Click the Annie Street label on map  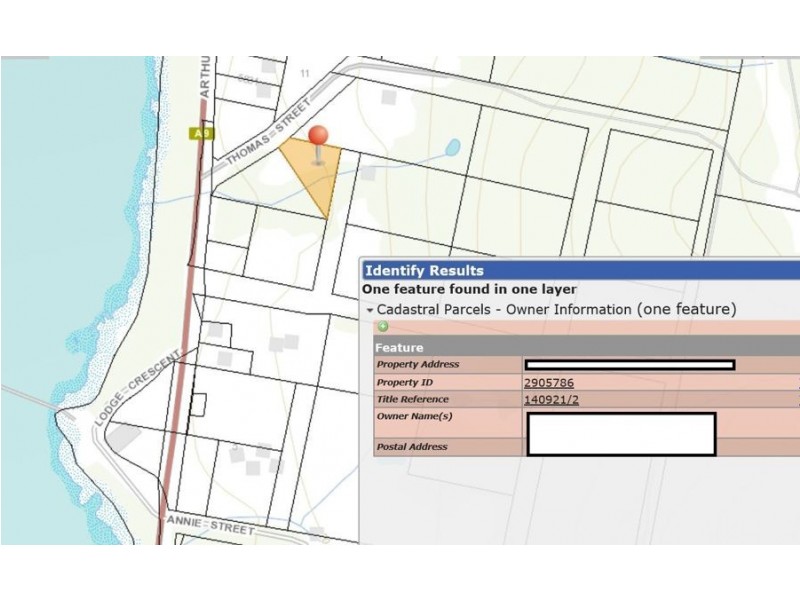click(211, 526)
